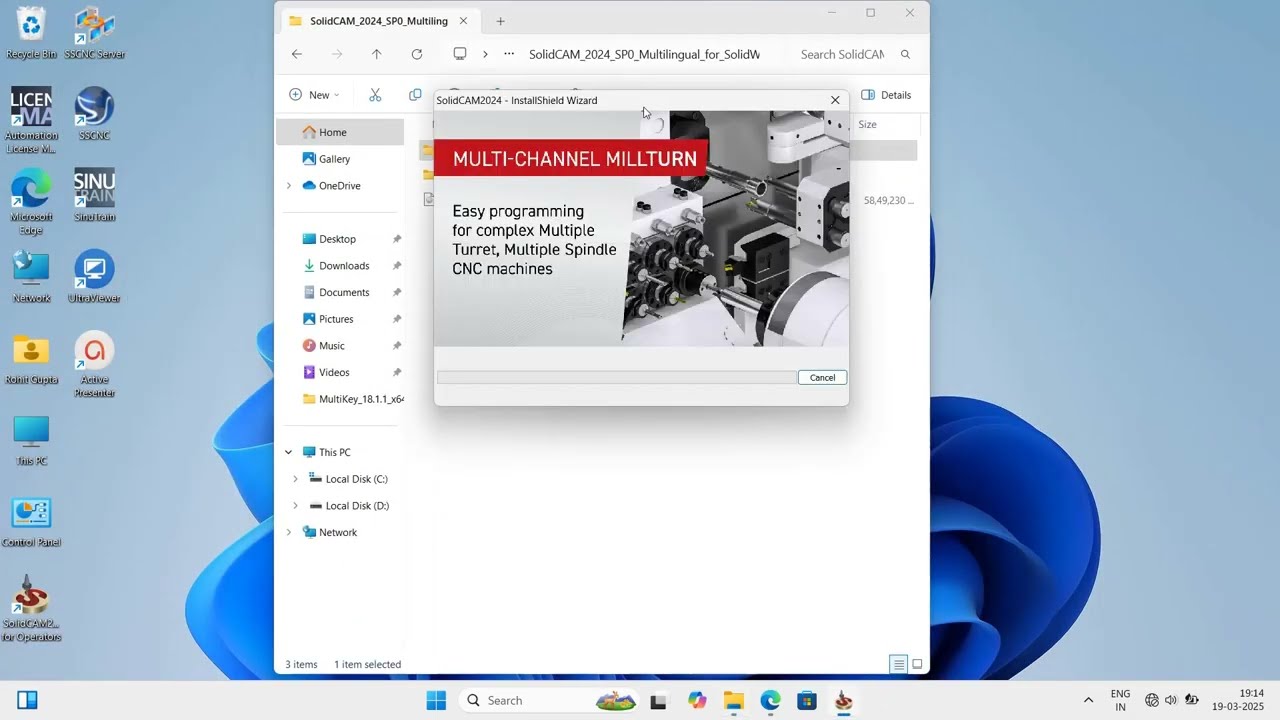Go back in File Explorer
1280x720 pixels.
click(x=297, y=54)
